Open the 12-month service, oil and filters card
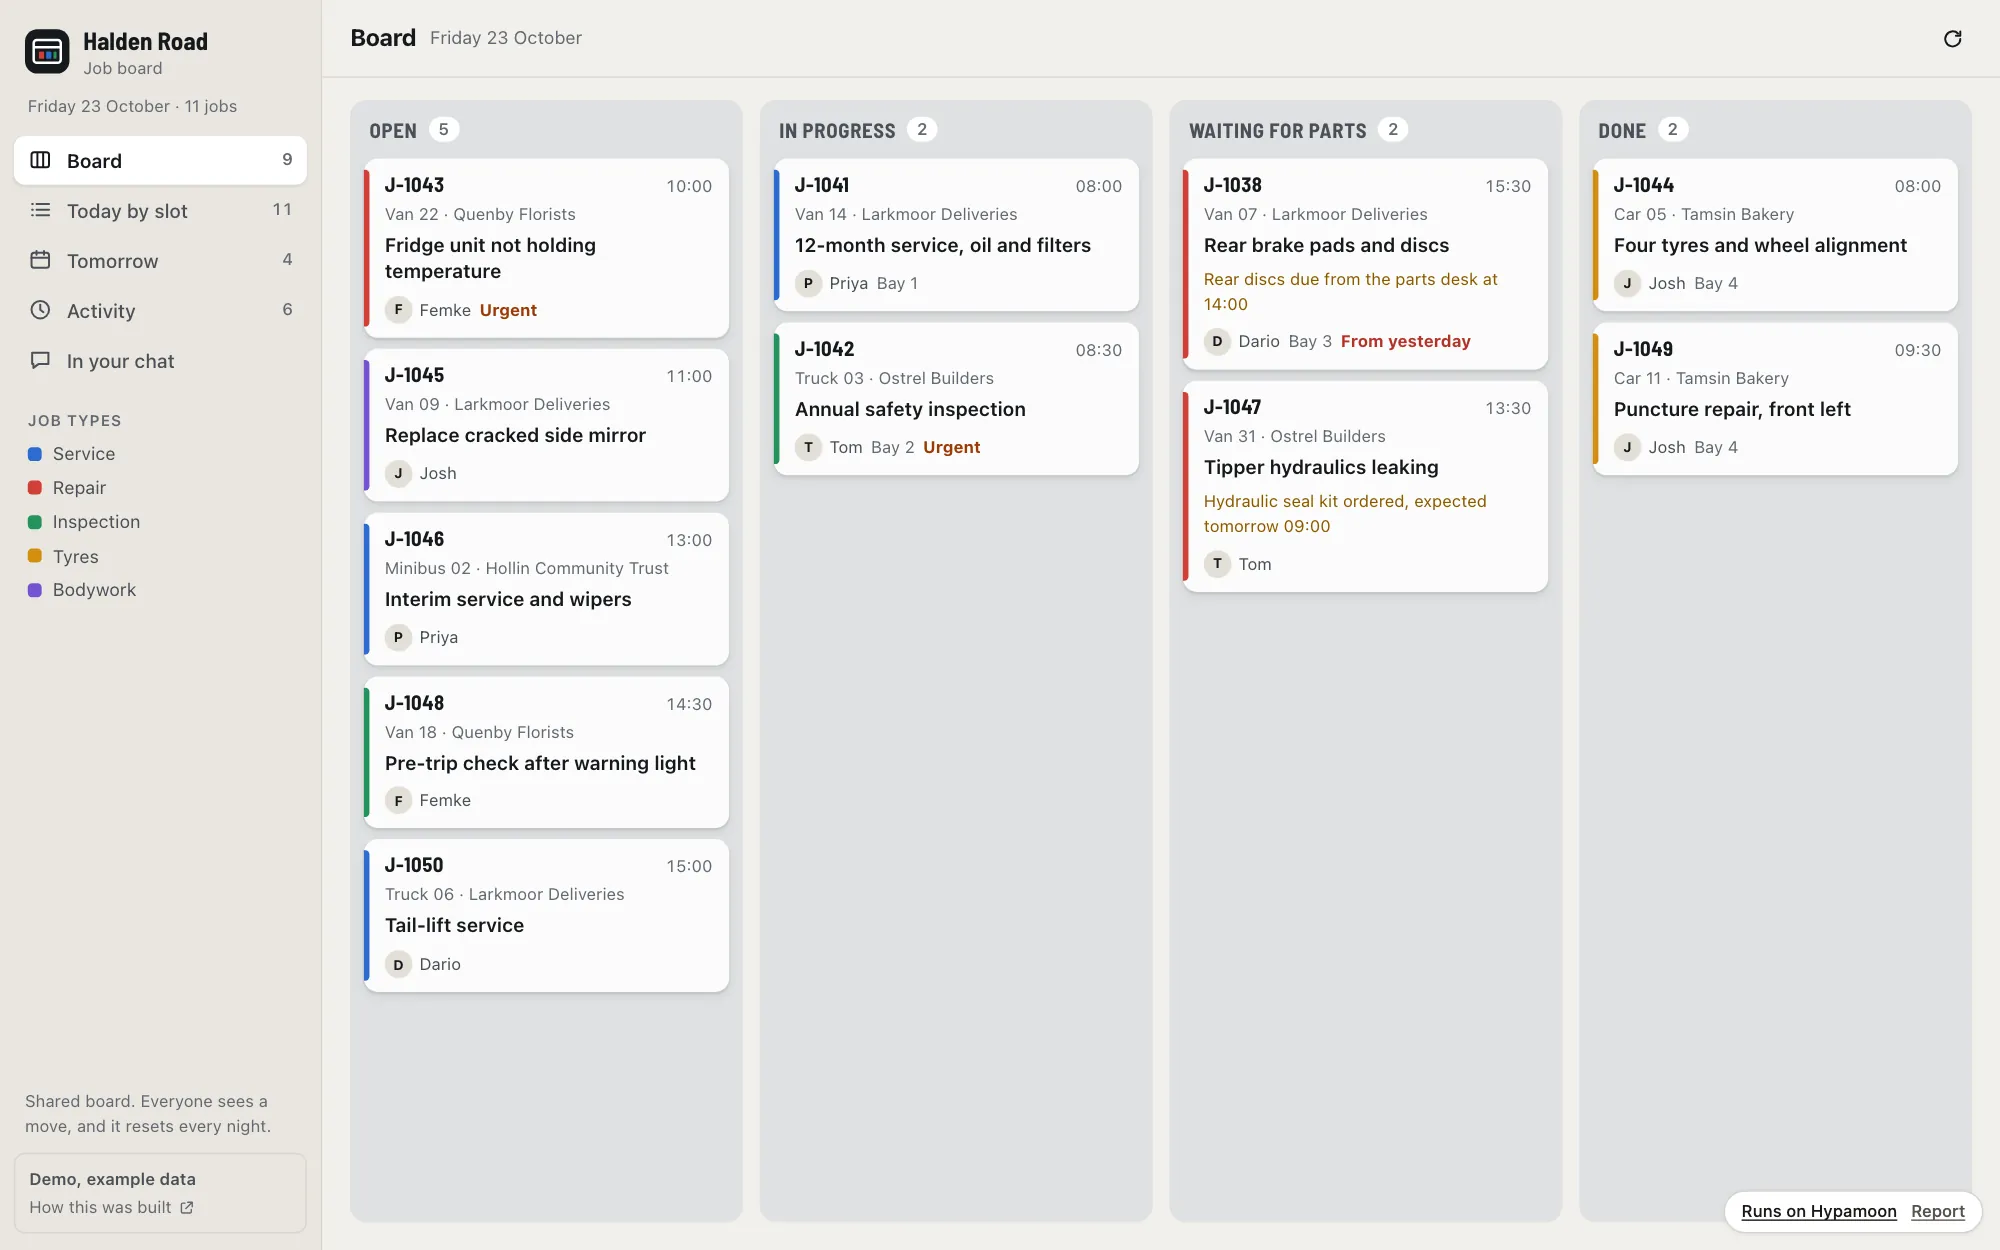This screenshot has width=2000, height=1250. coord(956,235)
